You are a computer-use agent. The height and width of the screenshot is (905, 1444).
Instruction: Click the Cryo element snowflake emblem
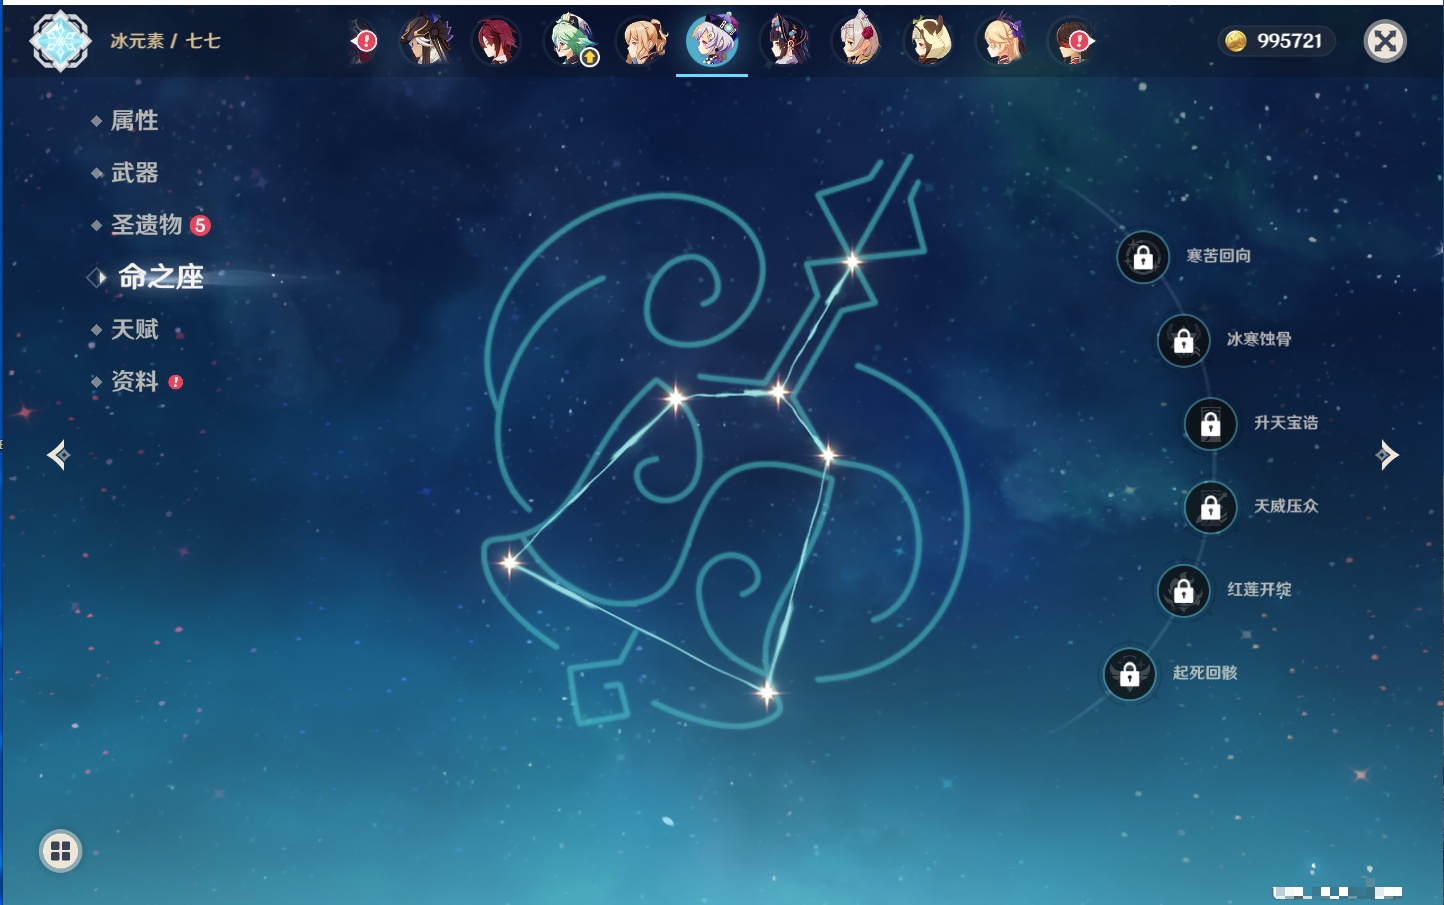(x=60, y=41)
